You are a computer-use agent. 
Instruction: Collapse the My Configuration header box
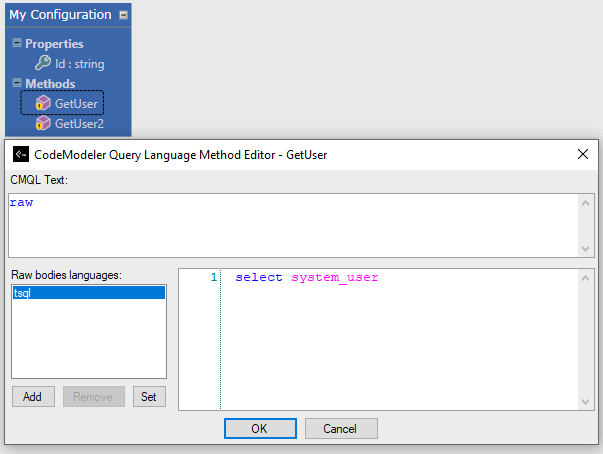[x=122, y=15]
